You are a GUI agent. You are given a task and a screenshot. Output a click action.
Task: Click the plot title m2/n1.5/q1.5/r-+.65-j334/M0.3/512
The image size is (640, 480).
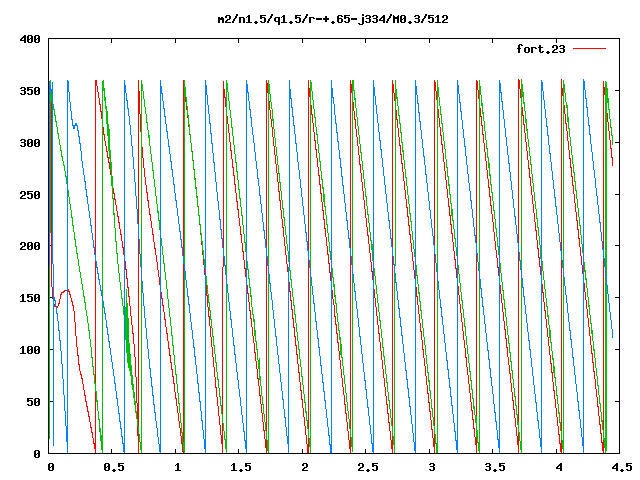[x=333, y=19]
